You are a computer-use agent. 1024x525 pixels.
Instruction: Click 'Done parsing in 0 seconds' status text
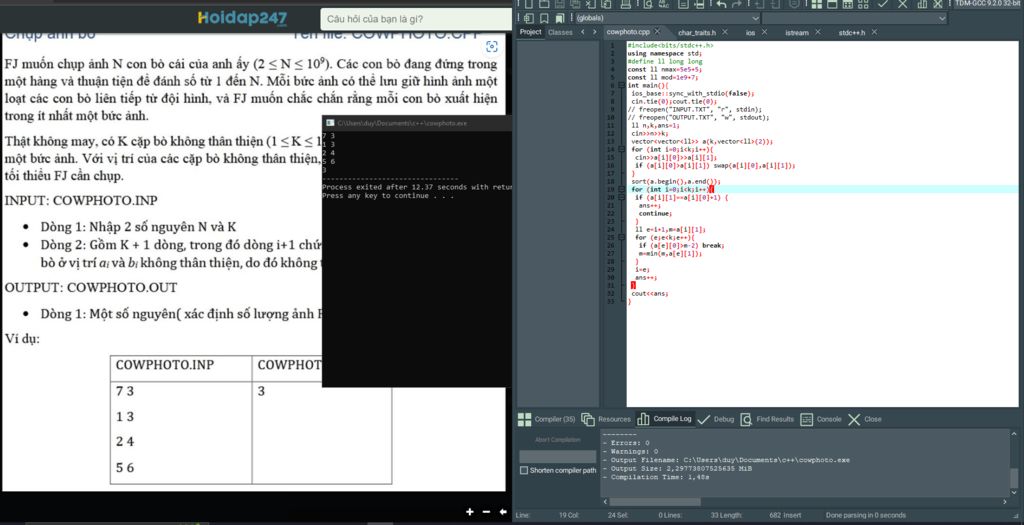click(865, 515)
